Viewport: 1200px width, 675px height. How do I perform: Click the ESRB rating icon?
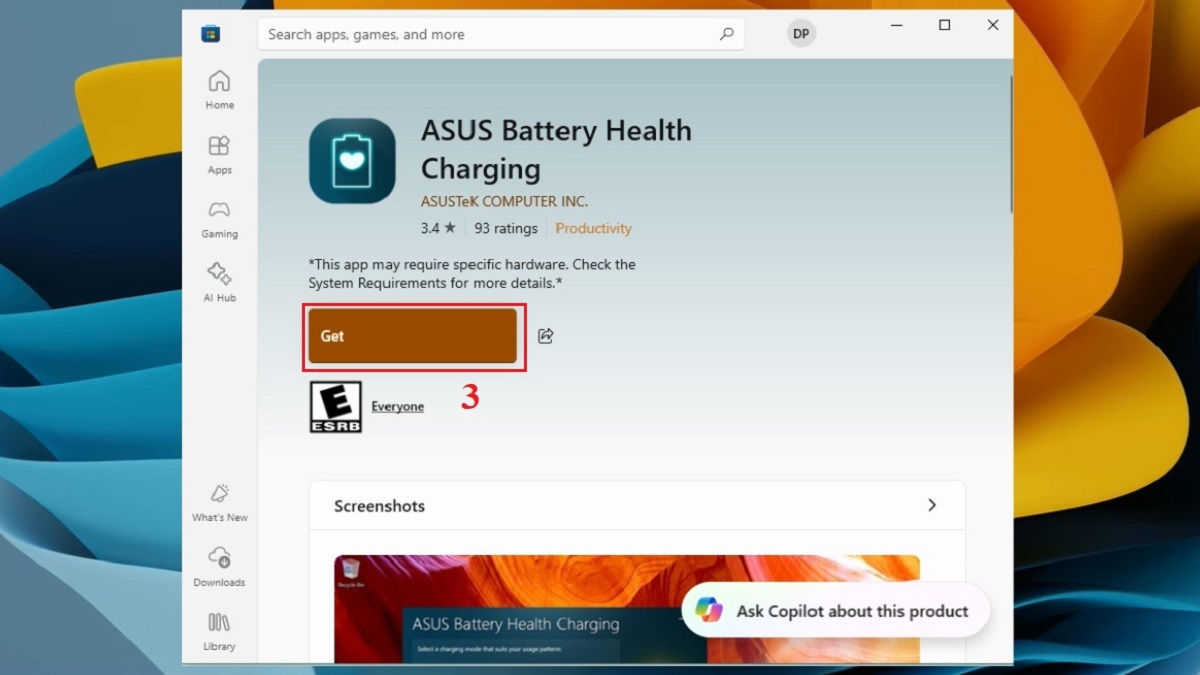pos(336,405)
